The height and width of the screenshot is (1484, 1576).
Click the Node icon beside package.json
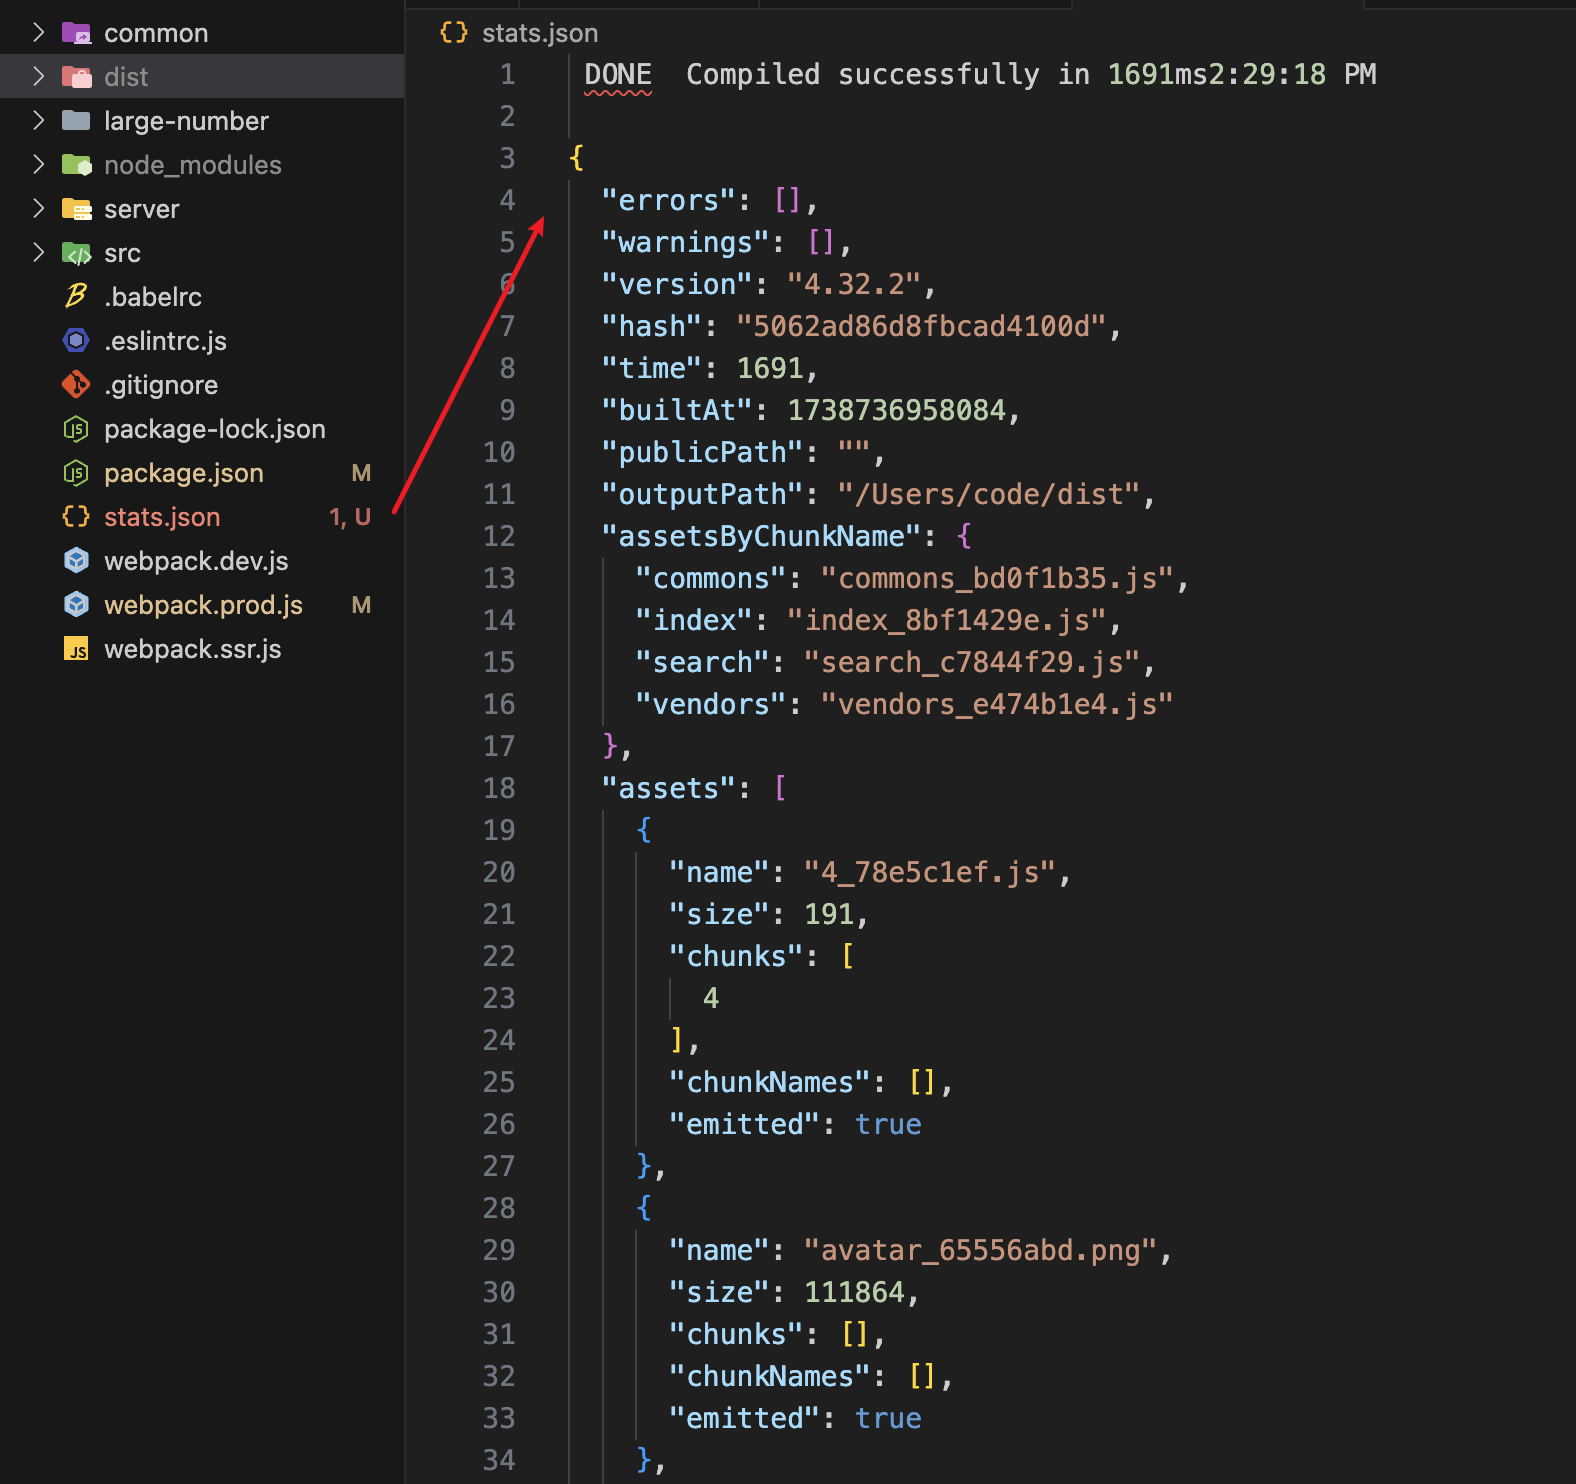[x=76, y=473]
